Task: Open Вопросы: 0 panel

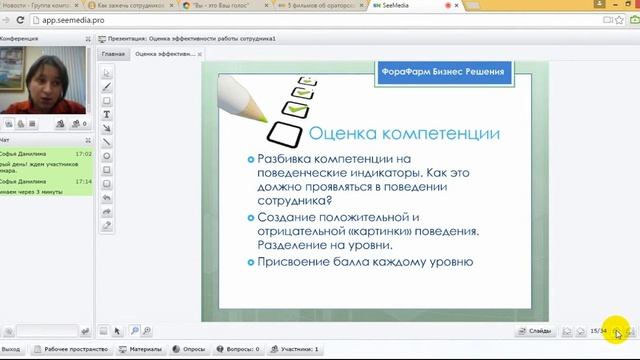Action: tap(238, 349)
